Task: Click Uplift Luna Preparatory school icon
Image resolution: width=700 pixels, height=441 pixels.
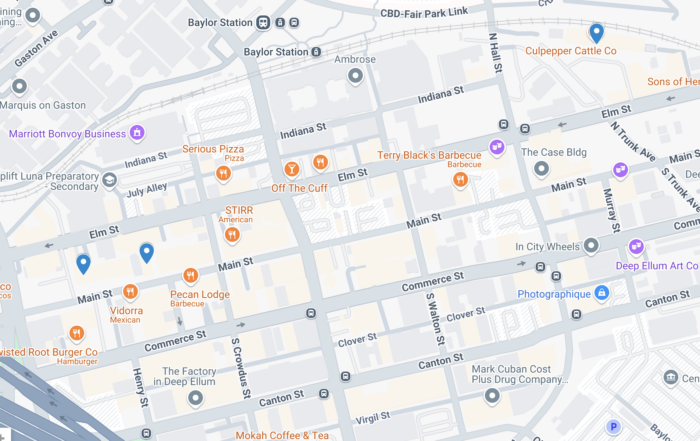Action: pos(109,180)
